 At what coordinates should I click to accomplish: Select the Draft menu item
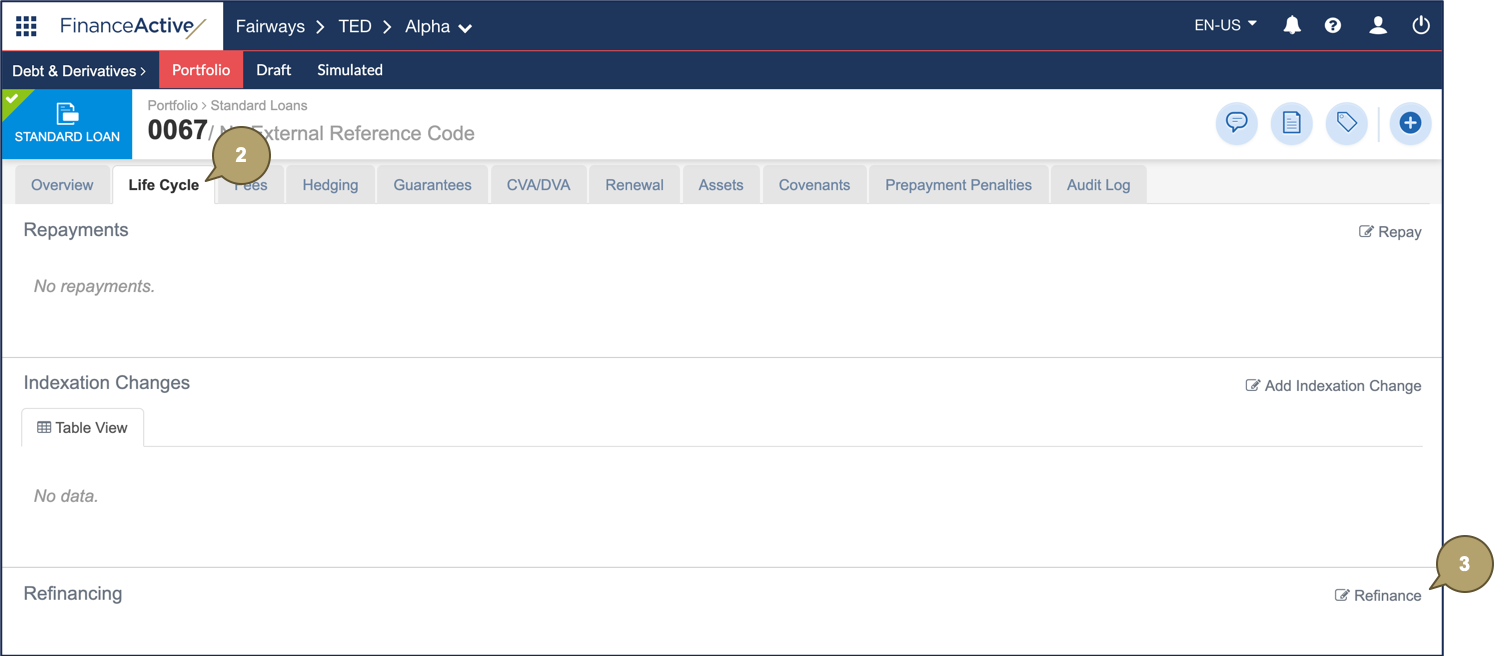coord(273,70)
